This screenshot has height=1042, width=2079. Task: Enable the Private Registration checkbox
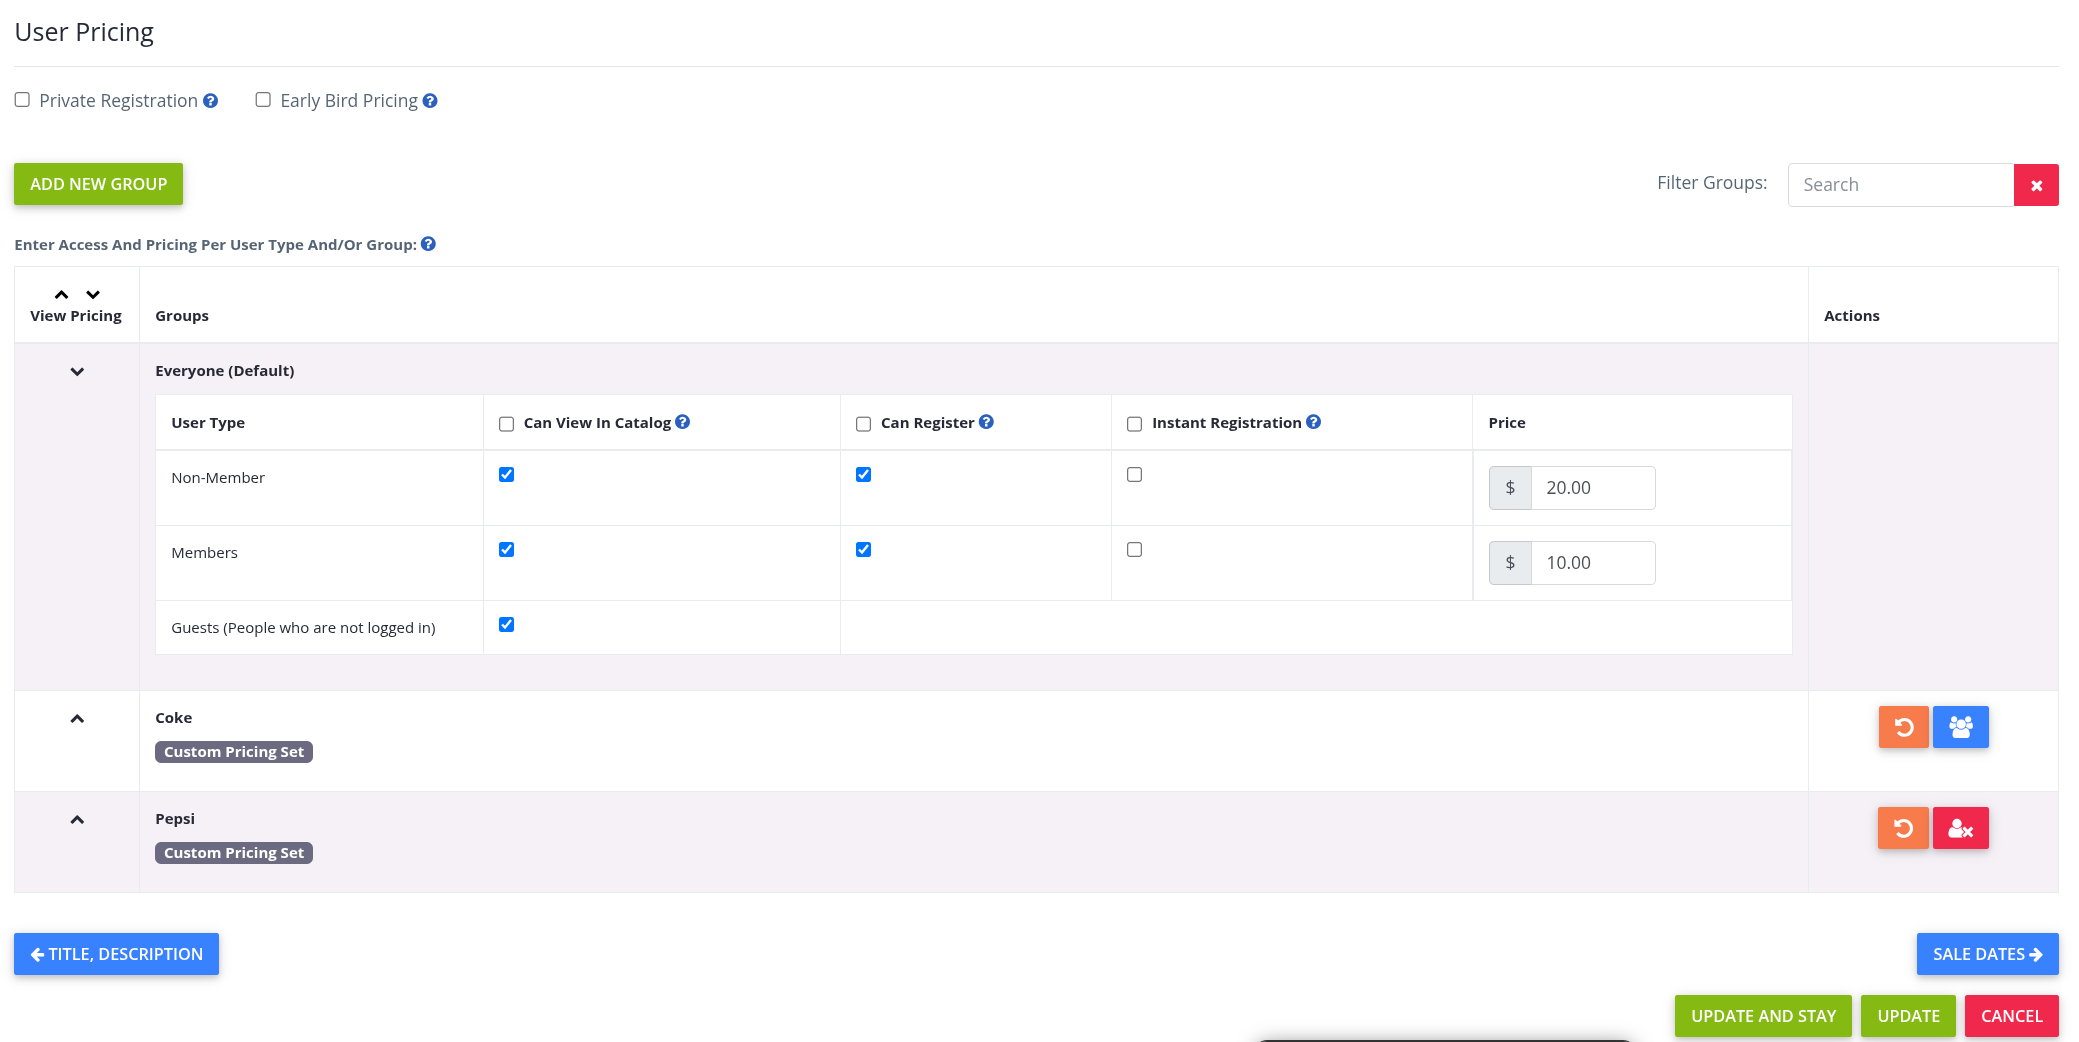22,100
